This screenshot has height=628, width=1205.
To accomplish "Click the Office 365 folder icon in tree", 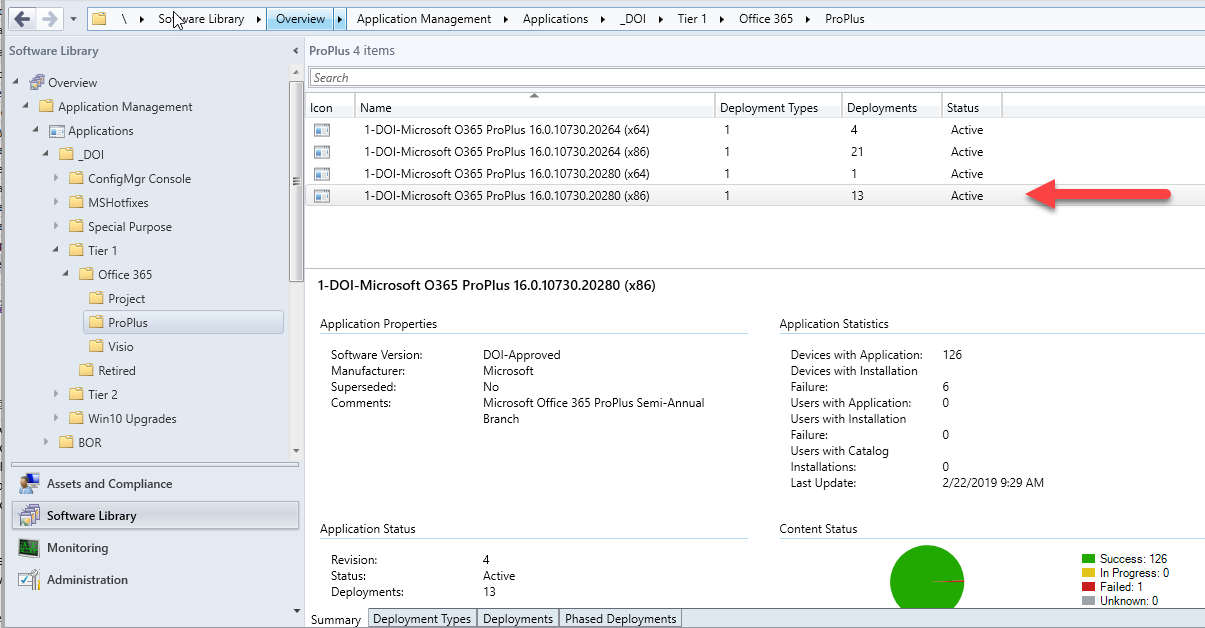I will (x=87, y=274).
